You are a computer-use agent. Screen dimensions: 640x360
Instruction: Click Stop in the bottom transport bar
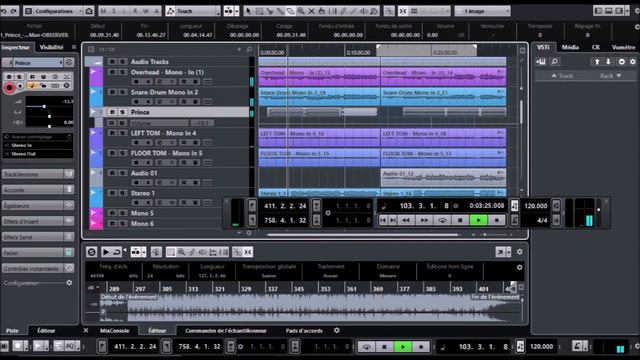384,347
